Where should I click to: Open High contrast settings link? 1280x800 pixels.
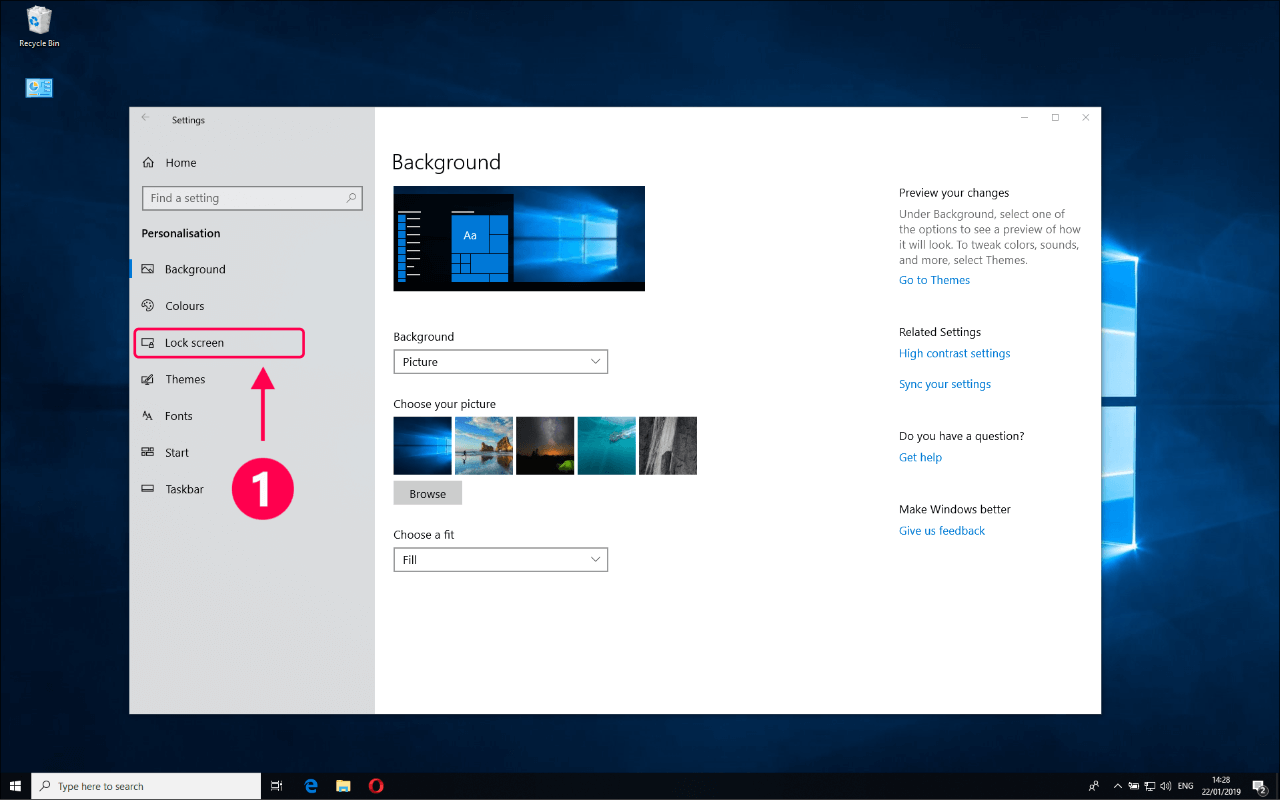click(954, 353)
